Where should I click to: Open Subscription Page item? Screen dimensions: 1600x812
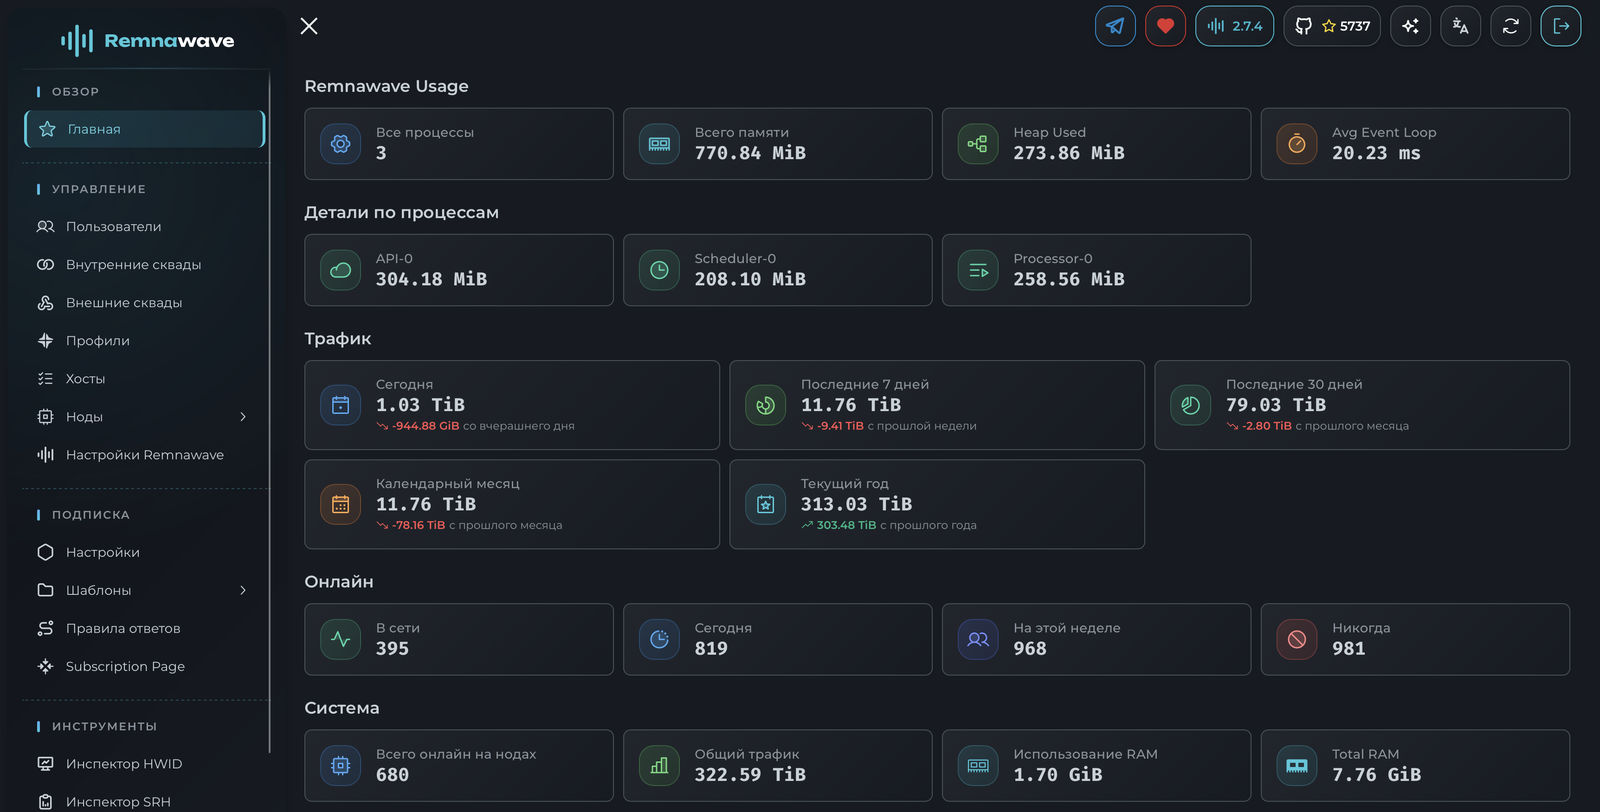[145, 666]
